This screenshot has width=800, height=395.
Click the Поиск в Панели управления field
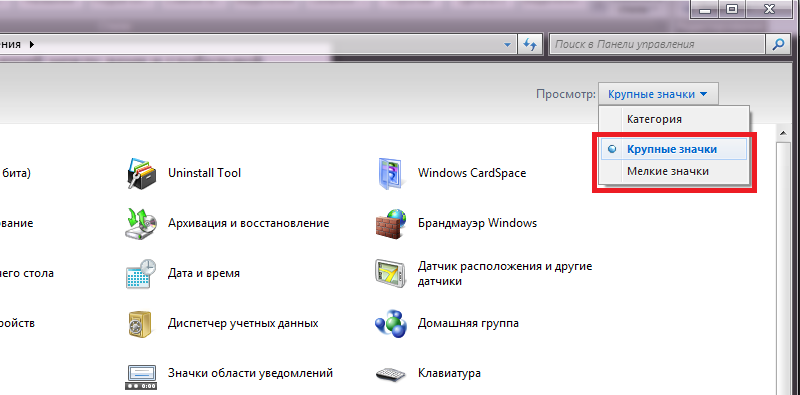point(657,44)
